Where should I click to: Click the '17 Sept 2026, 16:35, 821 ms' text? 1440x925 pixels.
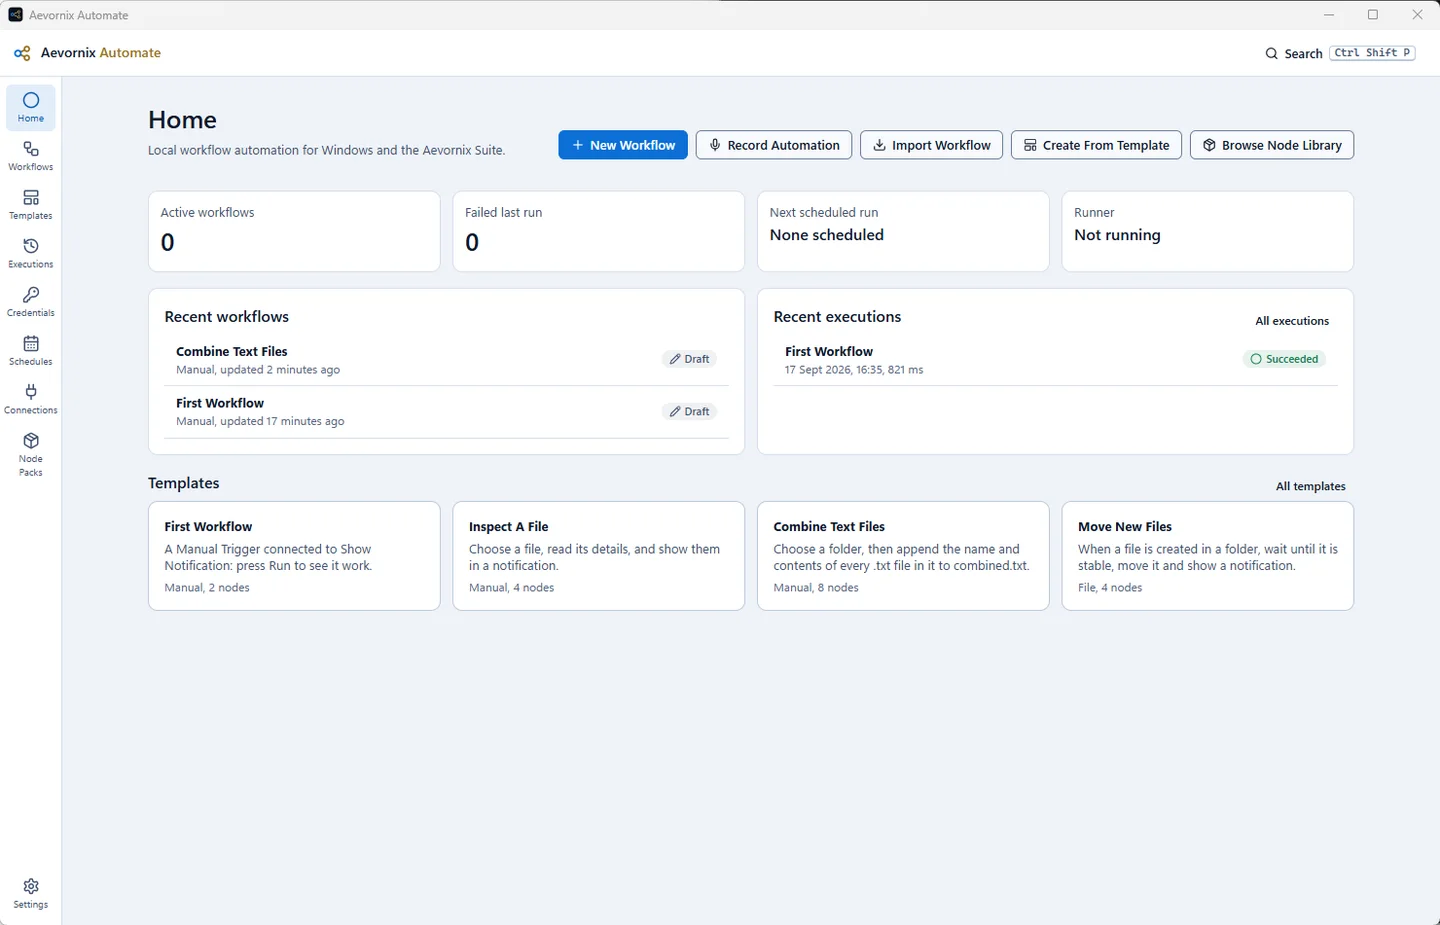(x=854, y=370)
